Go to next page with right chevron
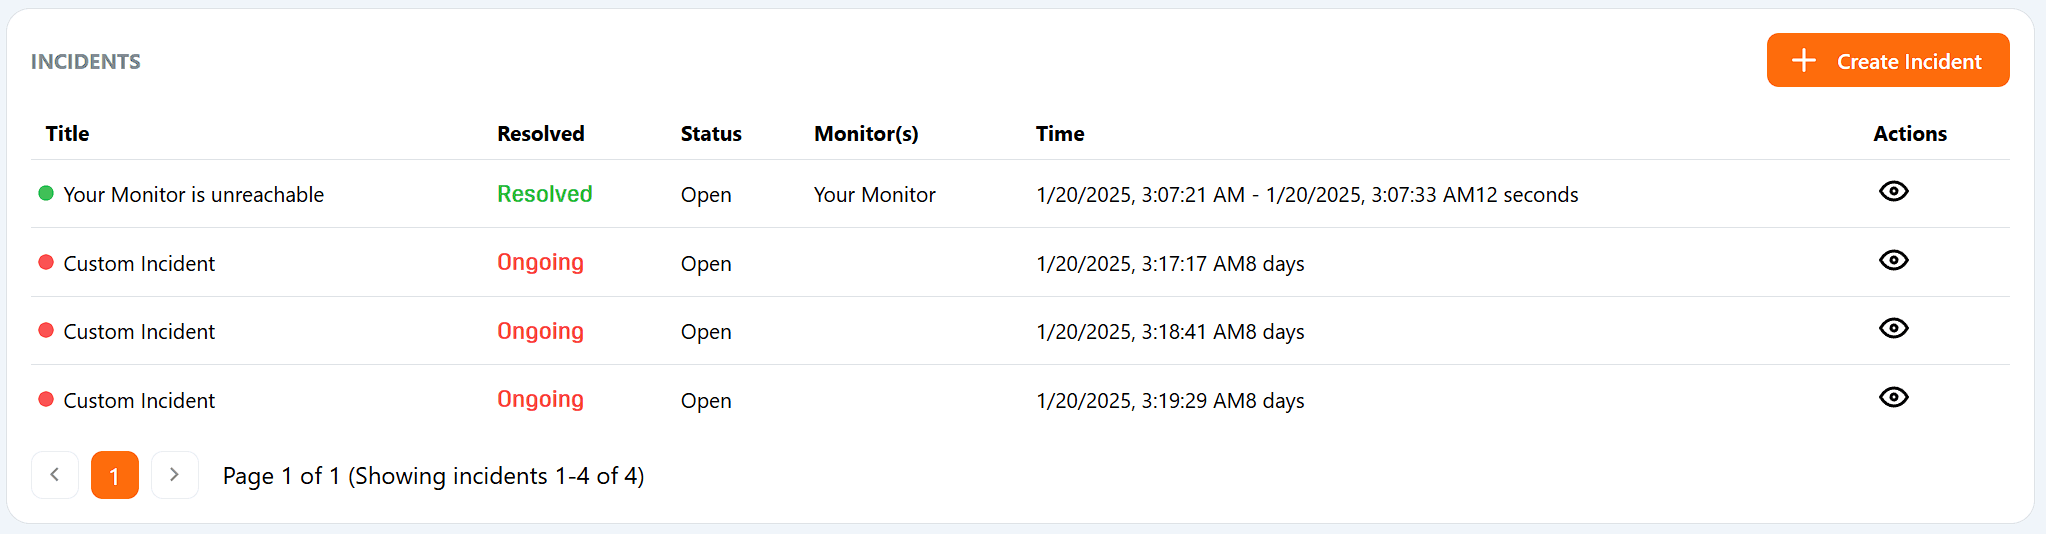 pyautogui.click(x=174, y=475)
